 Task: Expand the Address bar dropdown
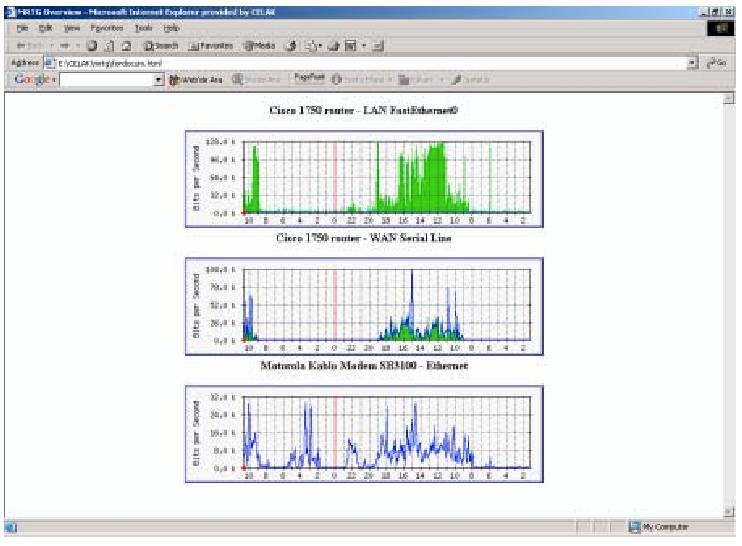tap(693, 63)
